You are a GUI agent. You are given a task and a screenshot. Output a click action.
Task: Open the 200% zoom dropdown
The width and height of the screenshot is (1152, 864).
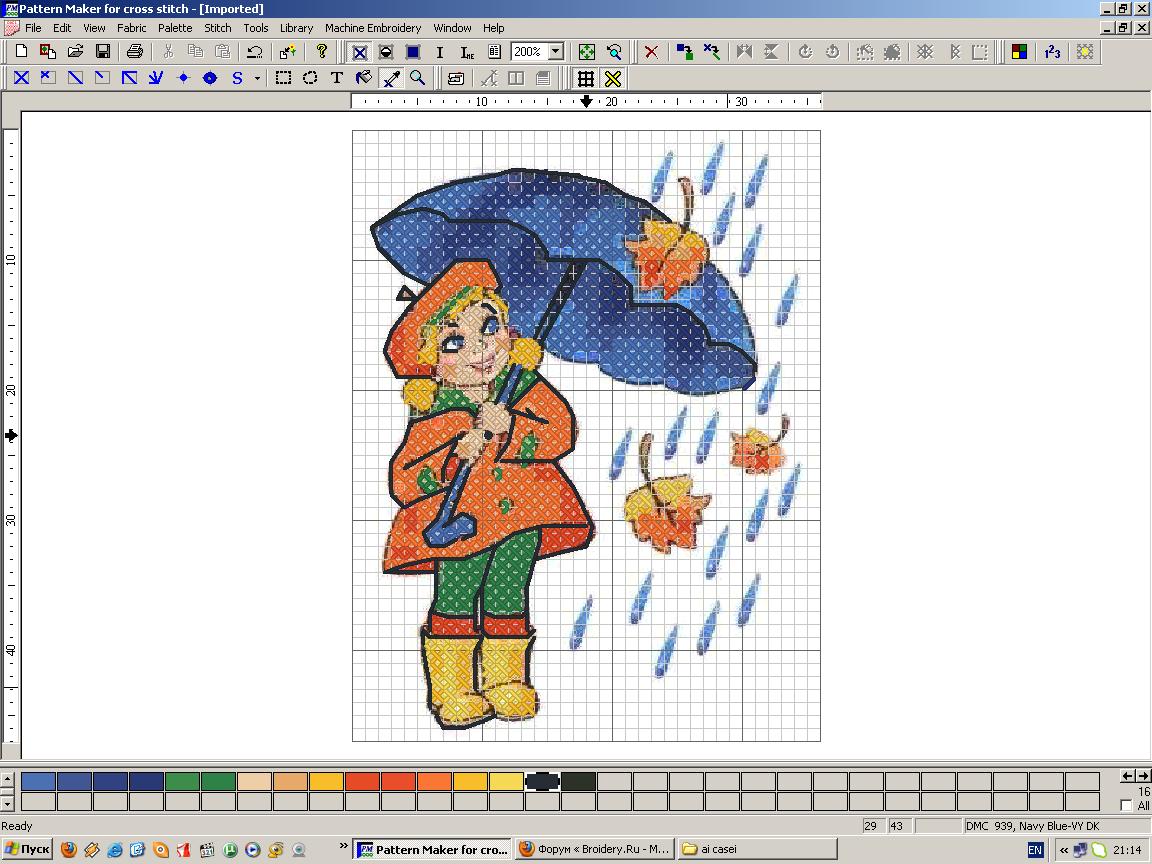pyautogui.click(x=556, y=51)
